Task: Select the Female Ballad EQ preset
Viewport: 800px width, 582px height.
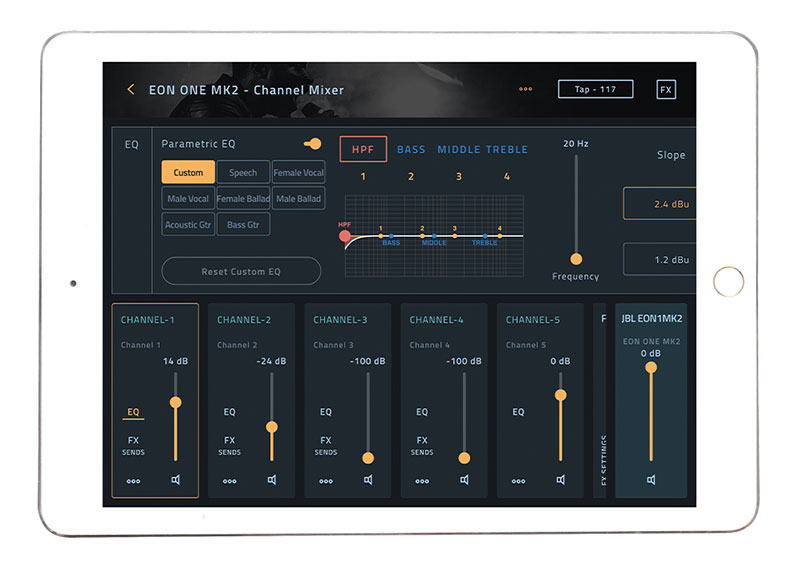Action: click(243, 198)
